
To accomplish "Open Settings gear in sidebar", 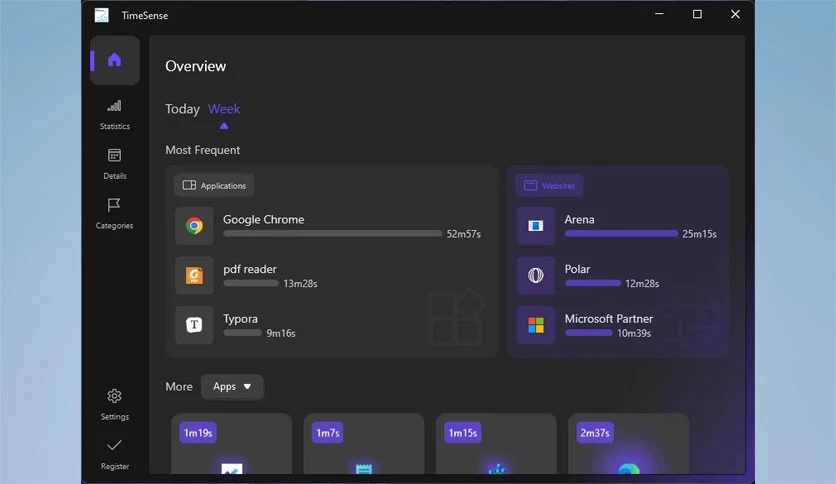I will 115,405.
